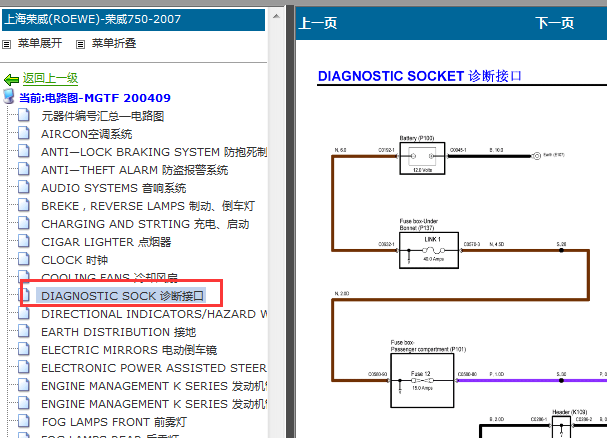Open DIRECTIONAL INDICATORS/HAZARD entry

(154, 314)
